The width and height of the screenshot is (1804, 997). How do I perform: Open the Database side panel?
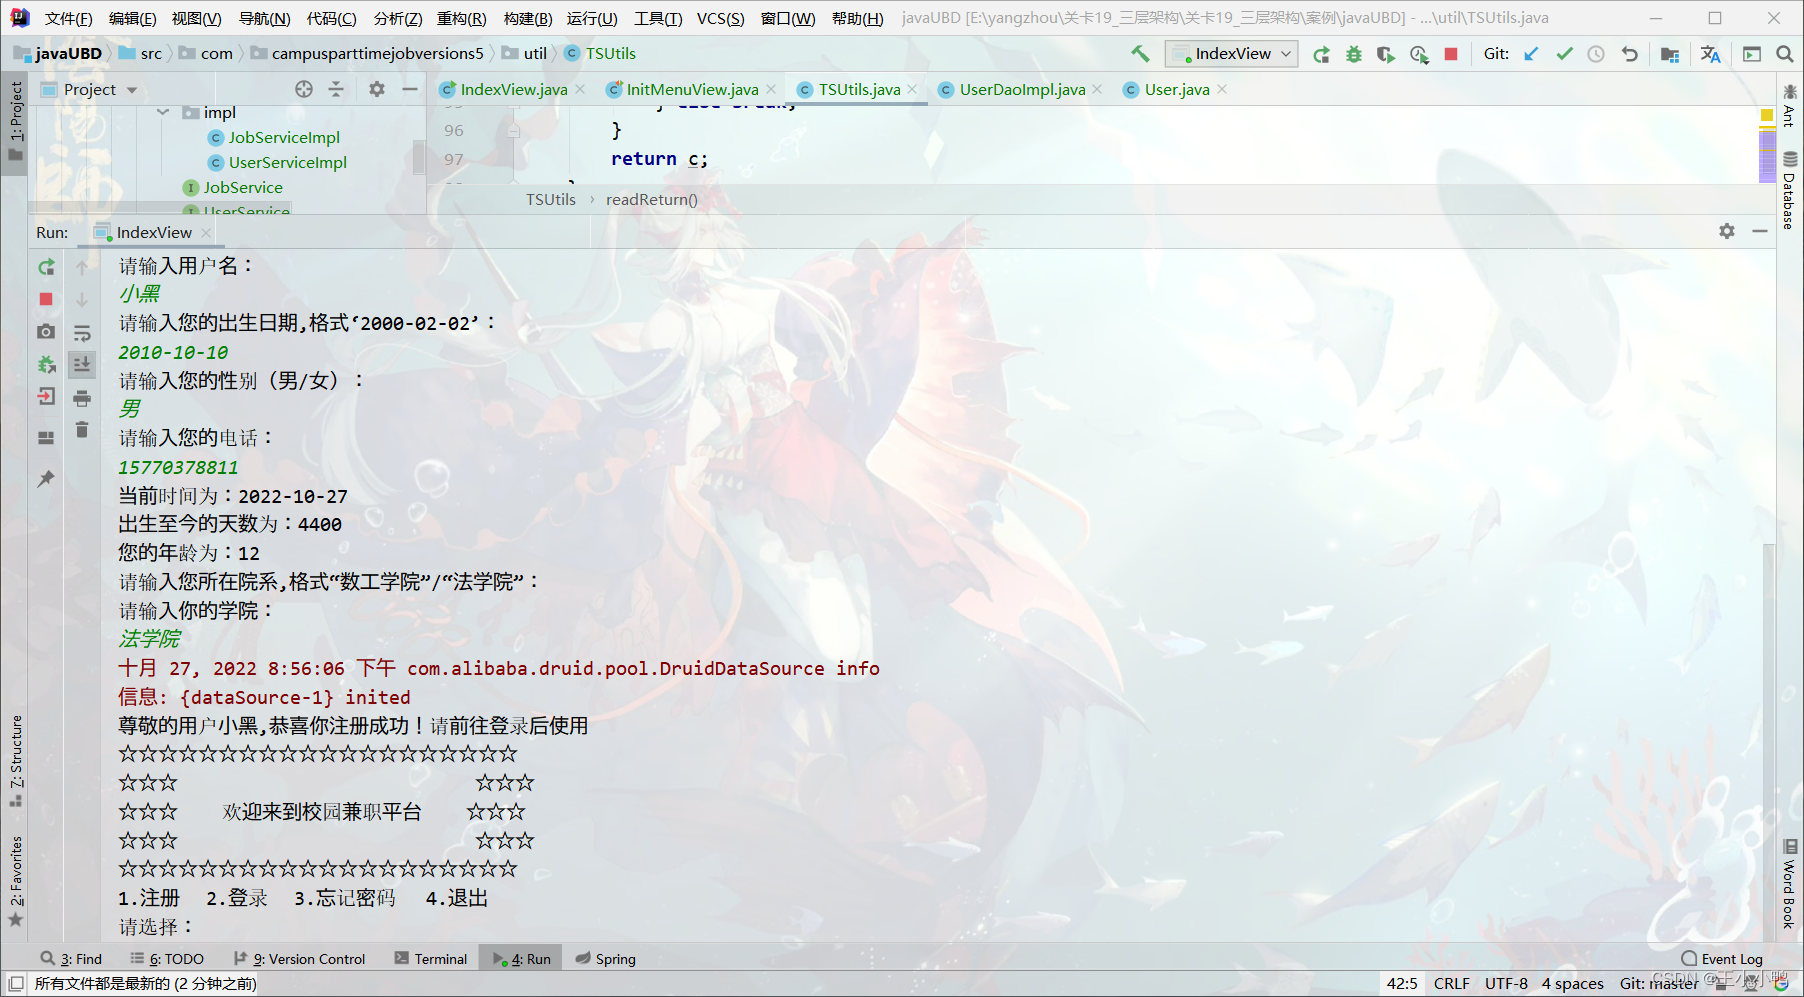tap(1789, 190)
